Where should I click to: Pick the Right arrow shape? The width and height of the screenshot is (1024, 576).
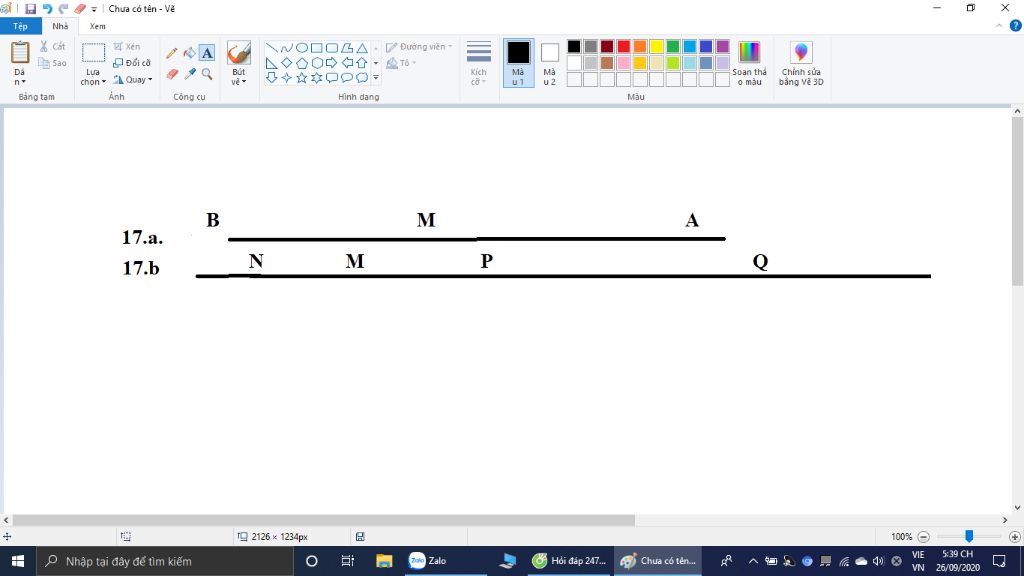click(332, 63)
